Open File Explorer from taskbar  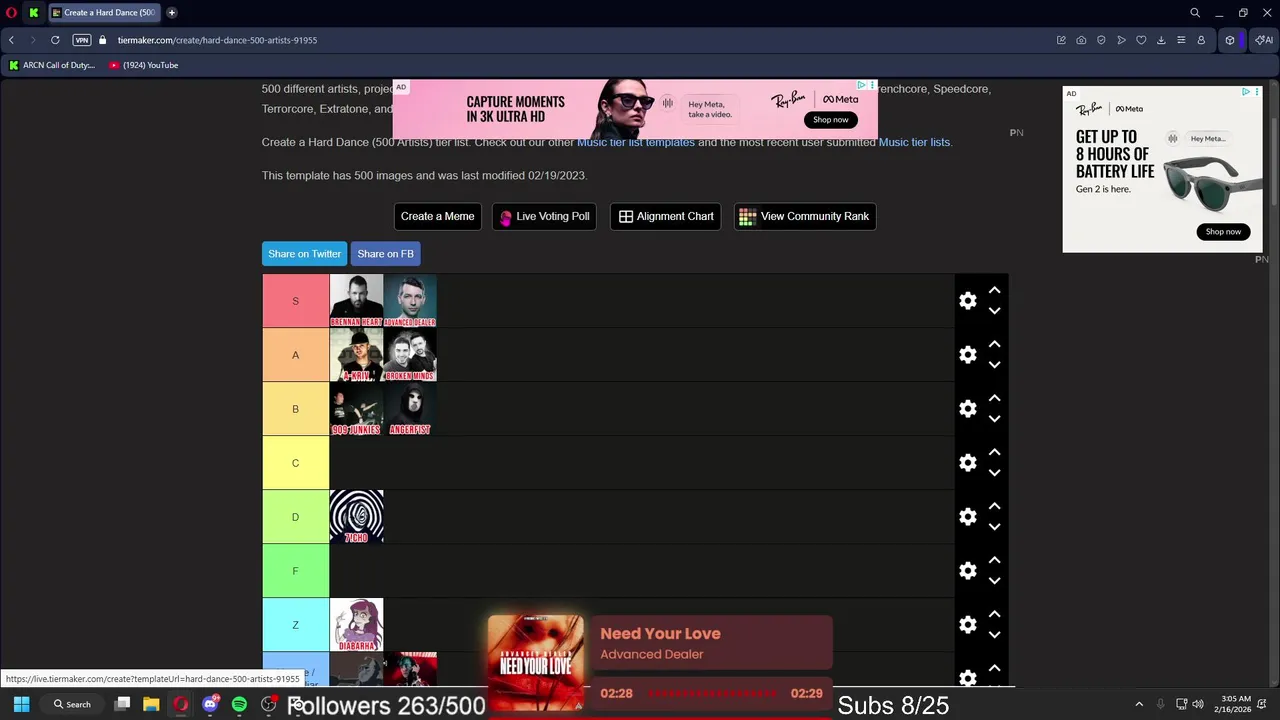[151, 704]
